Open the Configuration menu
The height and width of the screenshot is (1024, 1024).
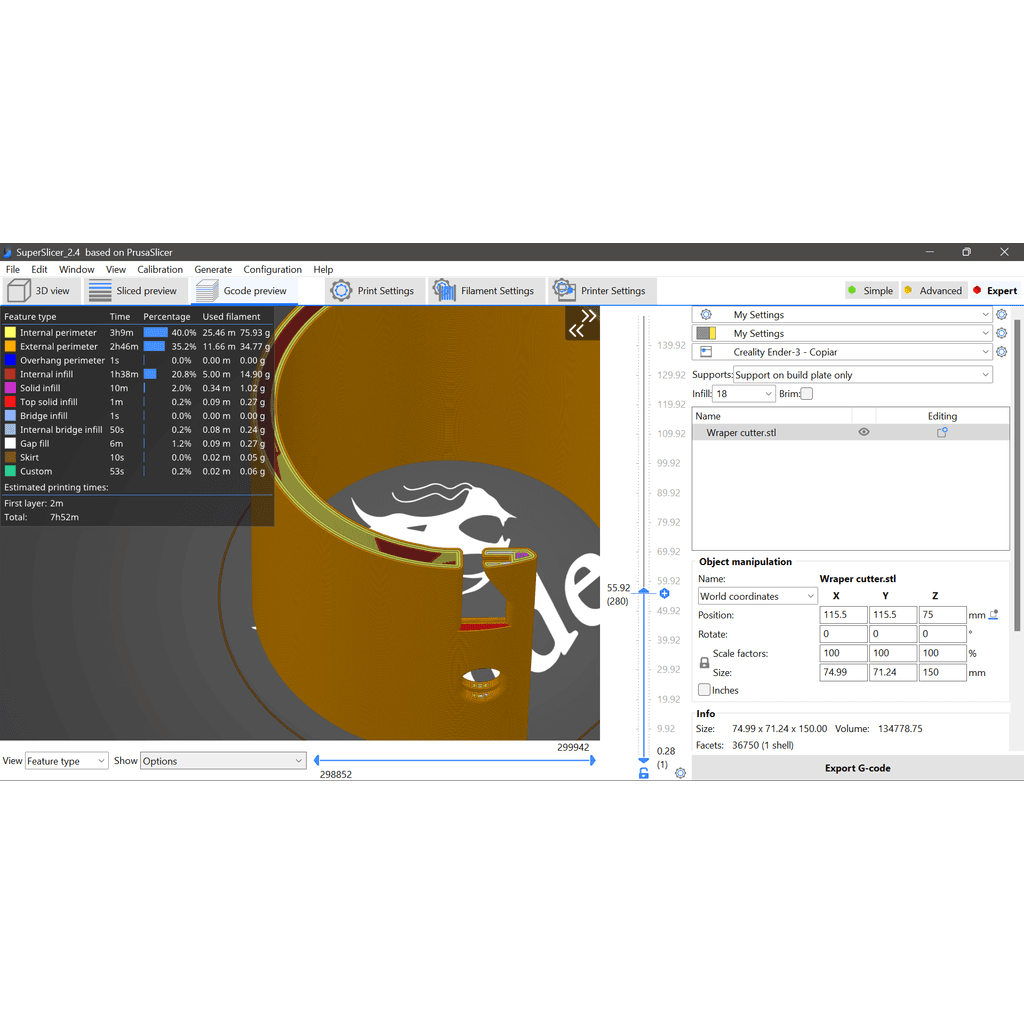point(272,269)
